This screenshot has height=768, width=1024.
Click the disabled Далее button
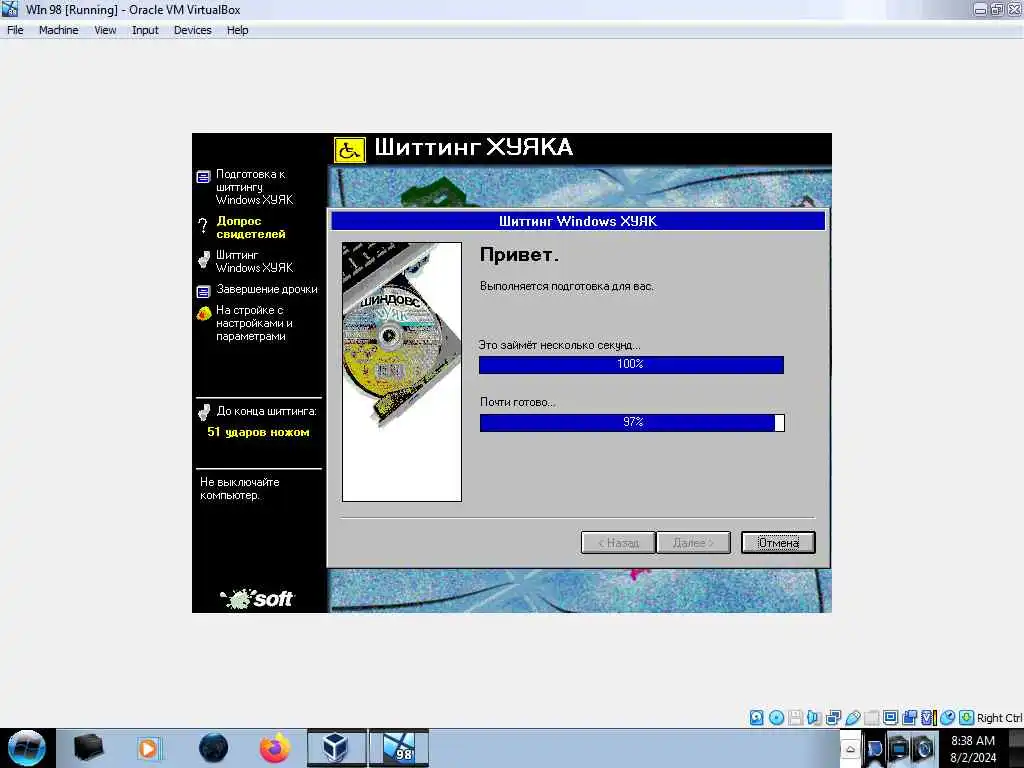pos(693,543)
